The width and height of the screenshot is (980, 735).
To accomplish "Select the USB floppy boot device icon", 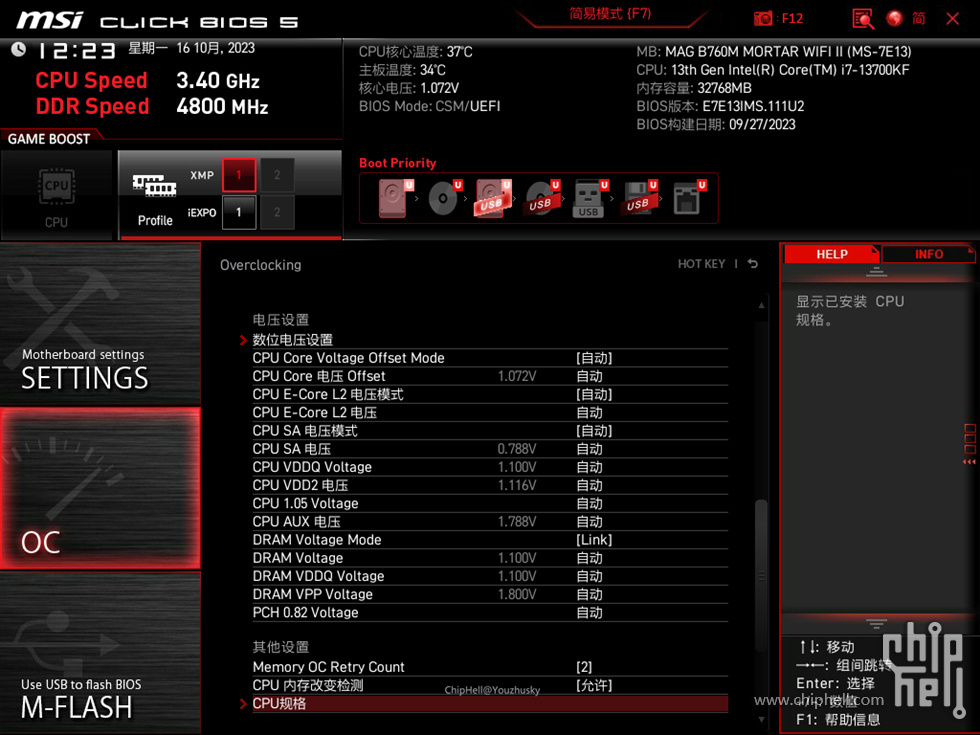I will point(638,198).
